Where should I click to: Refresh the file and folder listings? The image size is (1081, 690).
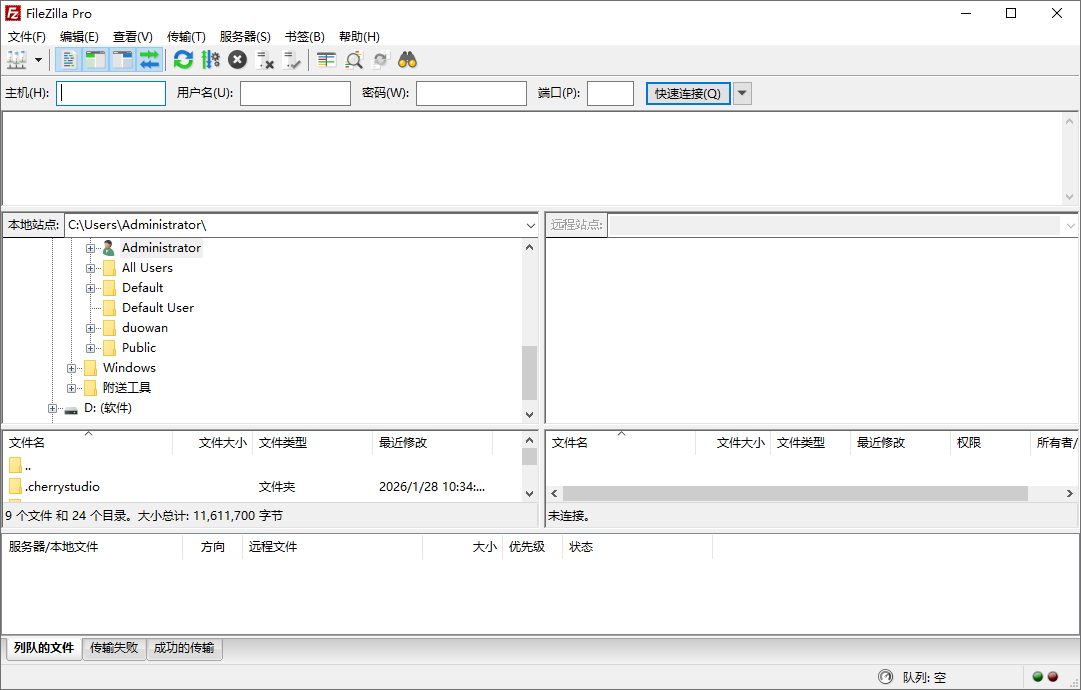pyautogui.click(x=182, y=59)
